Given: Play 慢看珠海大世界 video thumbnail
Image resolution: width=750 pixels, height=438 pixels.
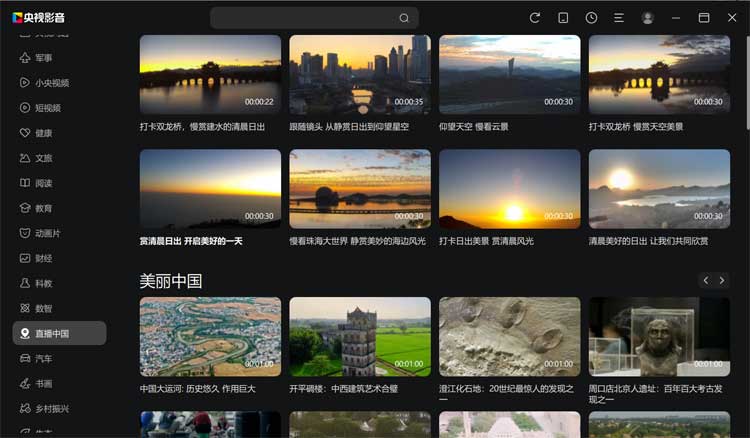Looking at the screenshot, I should pos(360,189).
